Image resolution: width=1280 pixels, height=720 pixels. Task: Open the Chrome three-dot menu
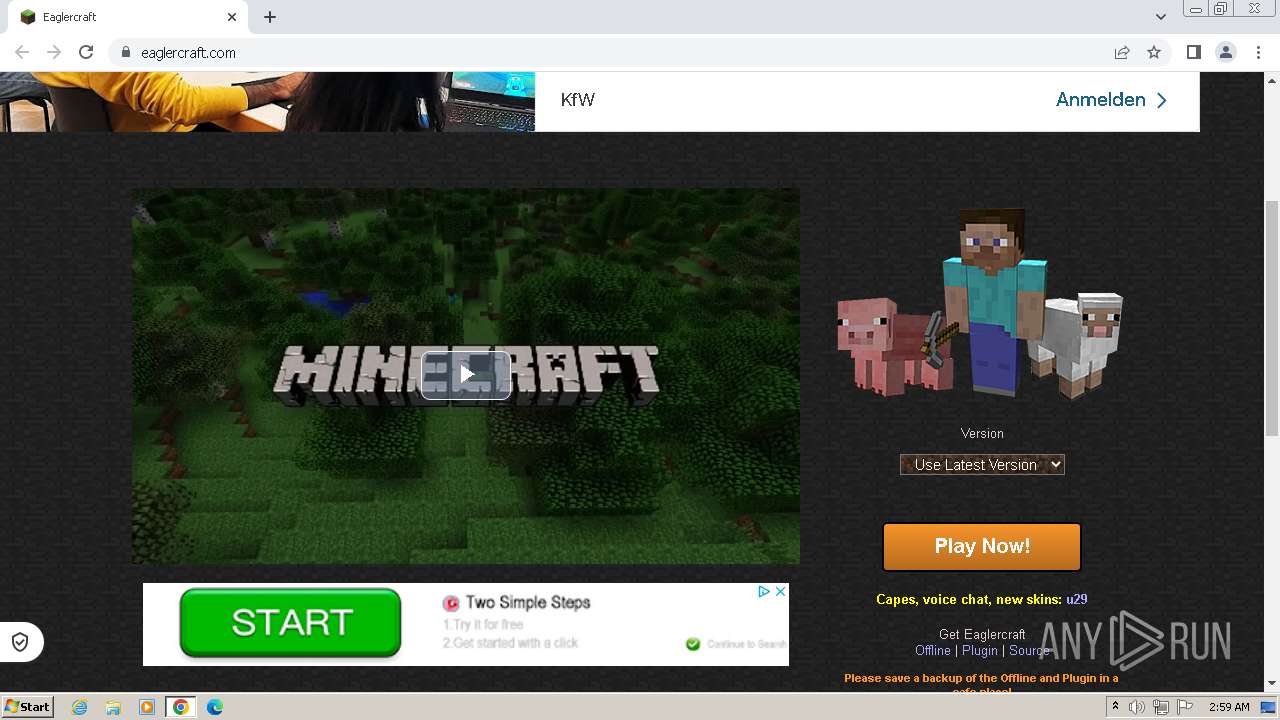(x=1258, y=52)
